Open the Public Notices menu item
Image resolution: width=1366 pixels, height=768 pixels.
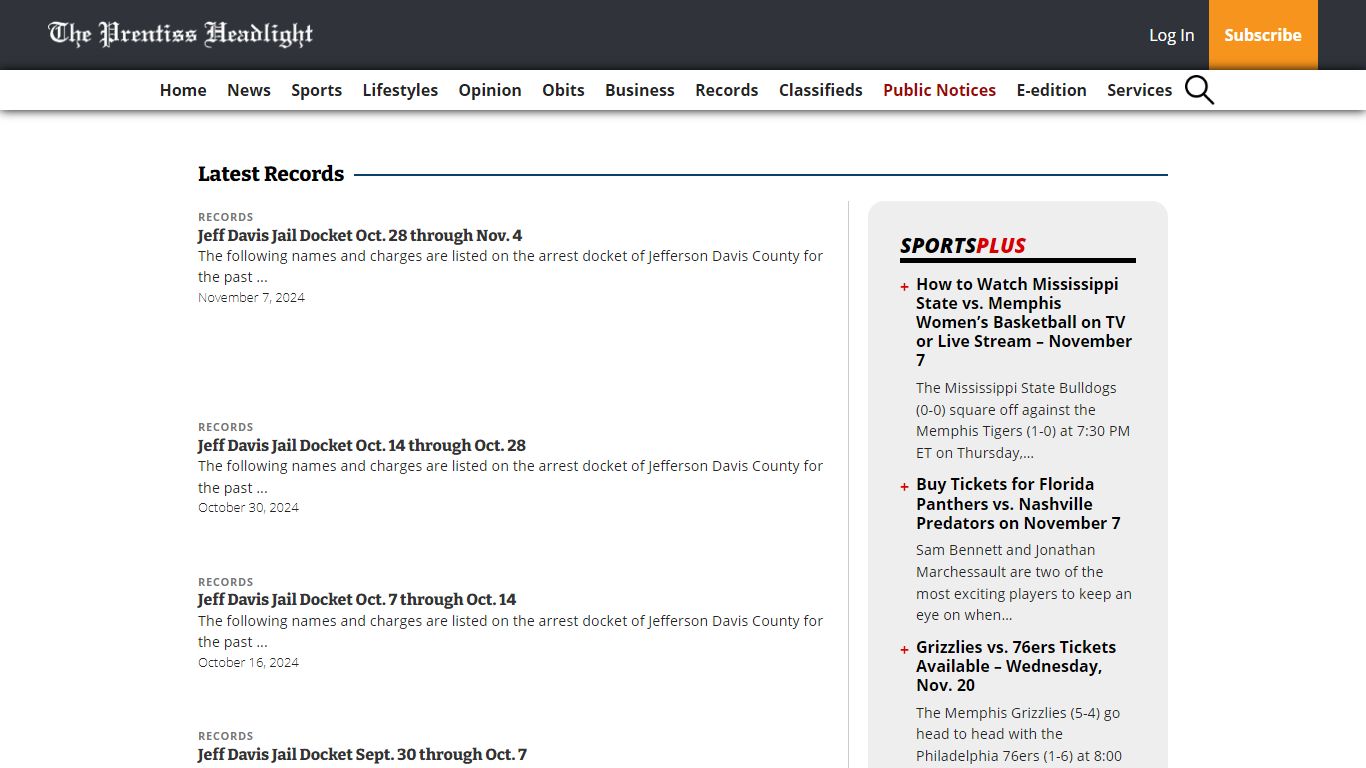(939, 90)
